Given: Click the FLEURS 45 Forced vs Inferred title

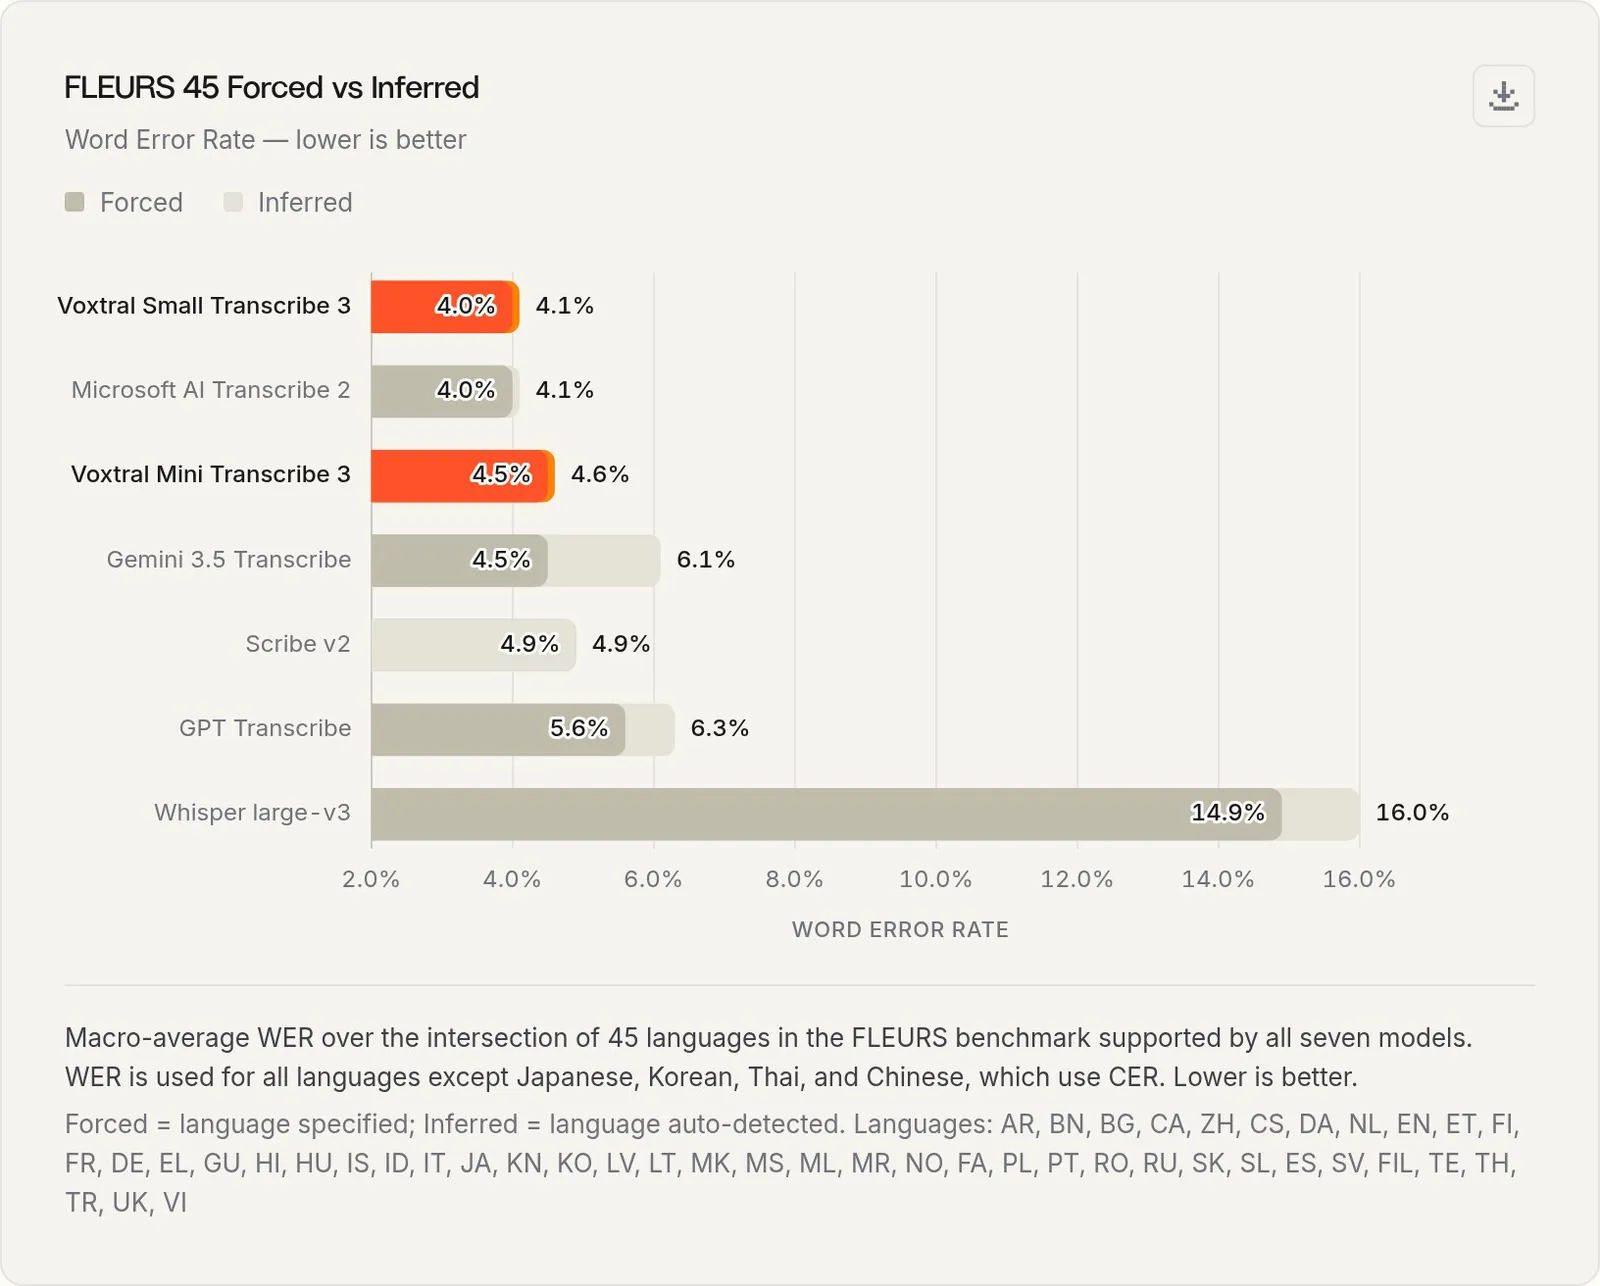Looking at the screenshot, I should coord(272,87).
